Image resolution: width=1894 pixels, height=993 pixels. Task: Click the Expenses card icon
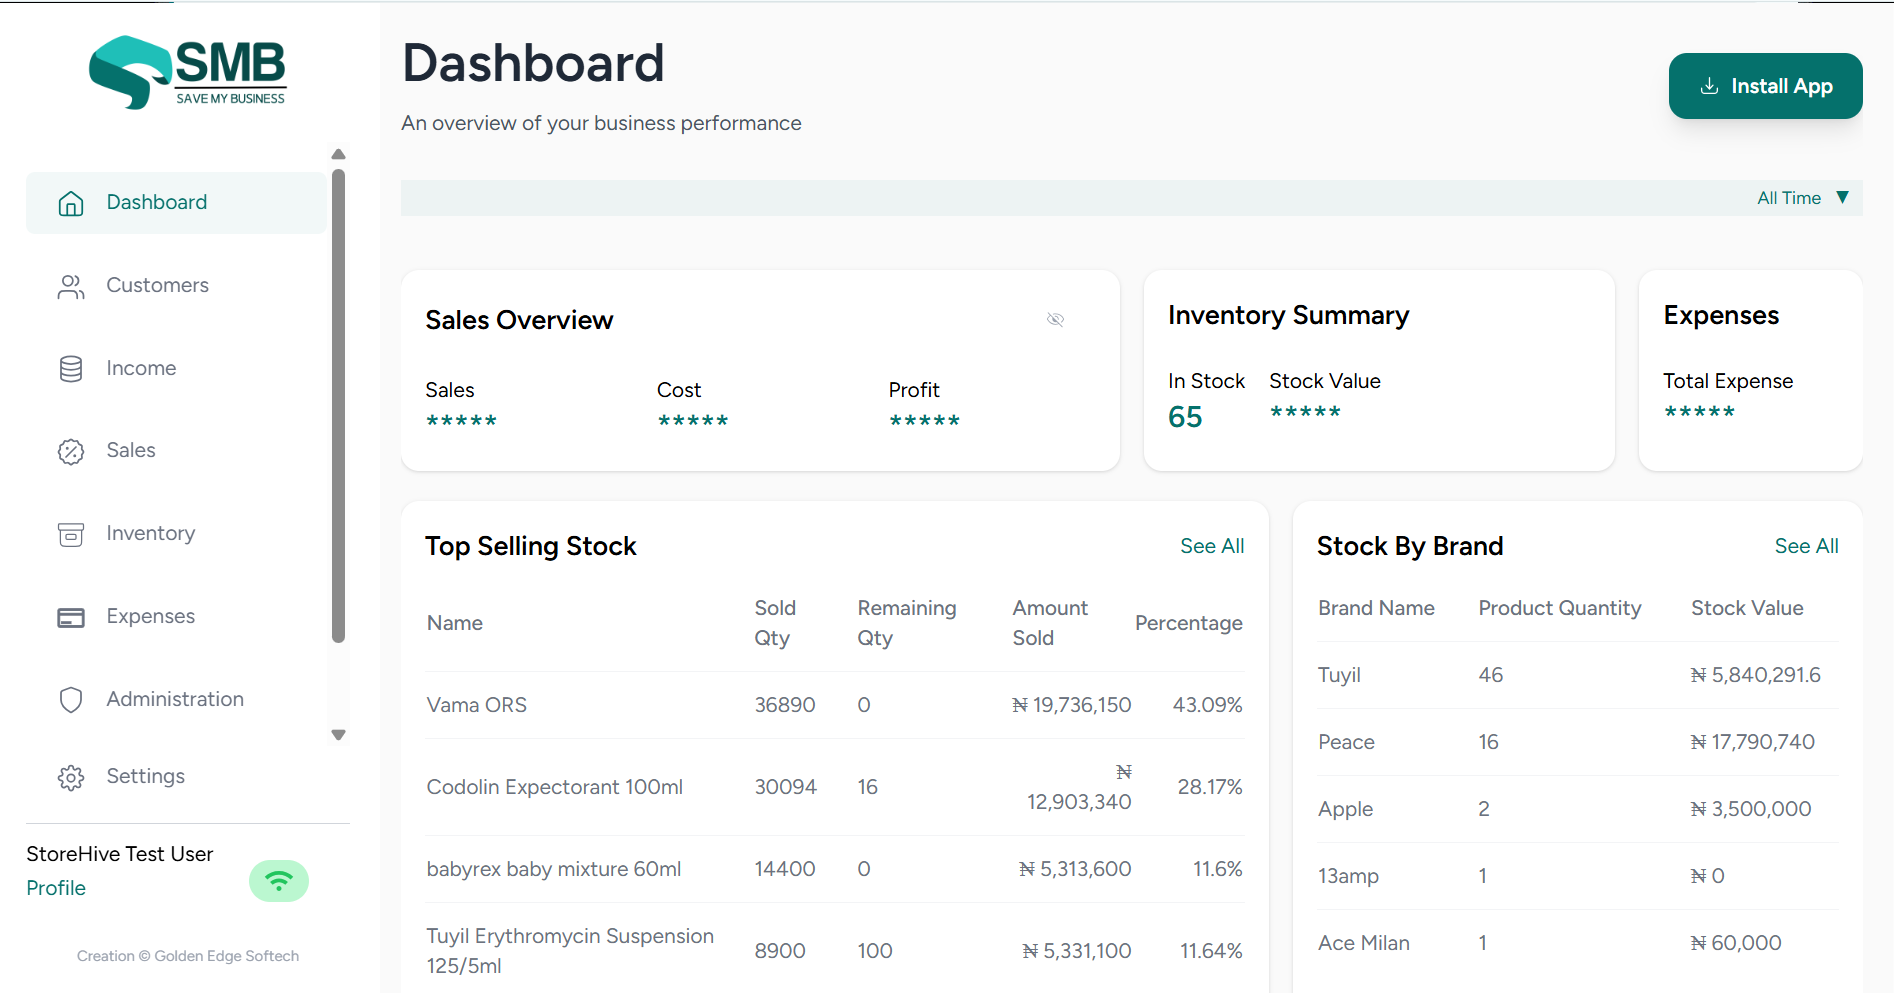pos(71,617)
